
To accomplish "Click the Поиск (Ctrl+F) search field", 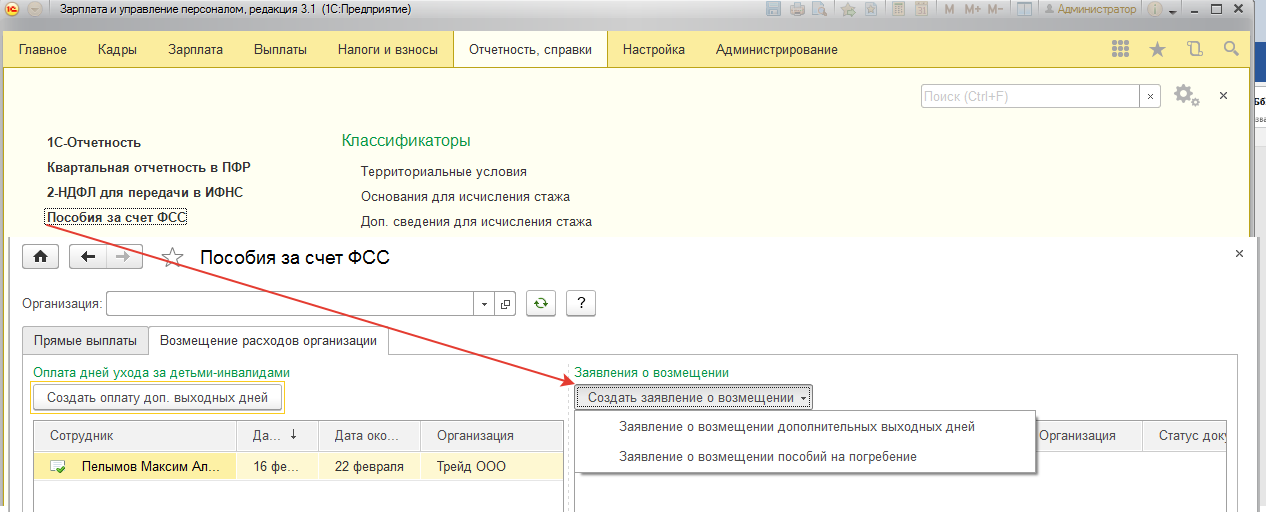I will (1029, 96).
